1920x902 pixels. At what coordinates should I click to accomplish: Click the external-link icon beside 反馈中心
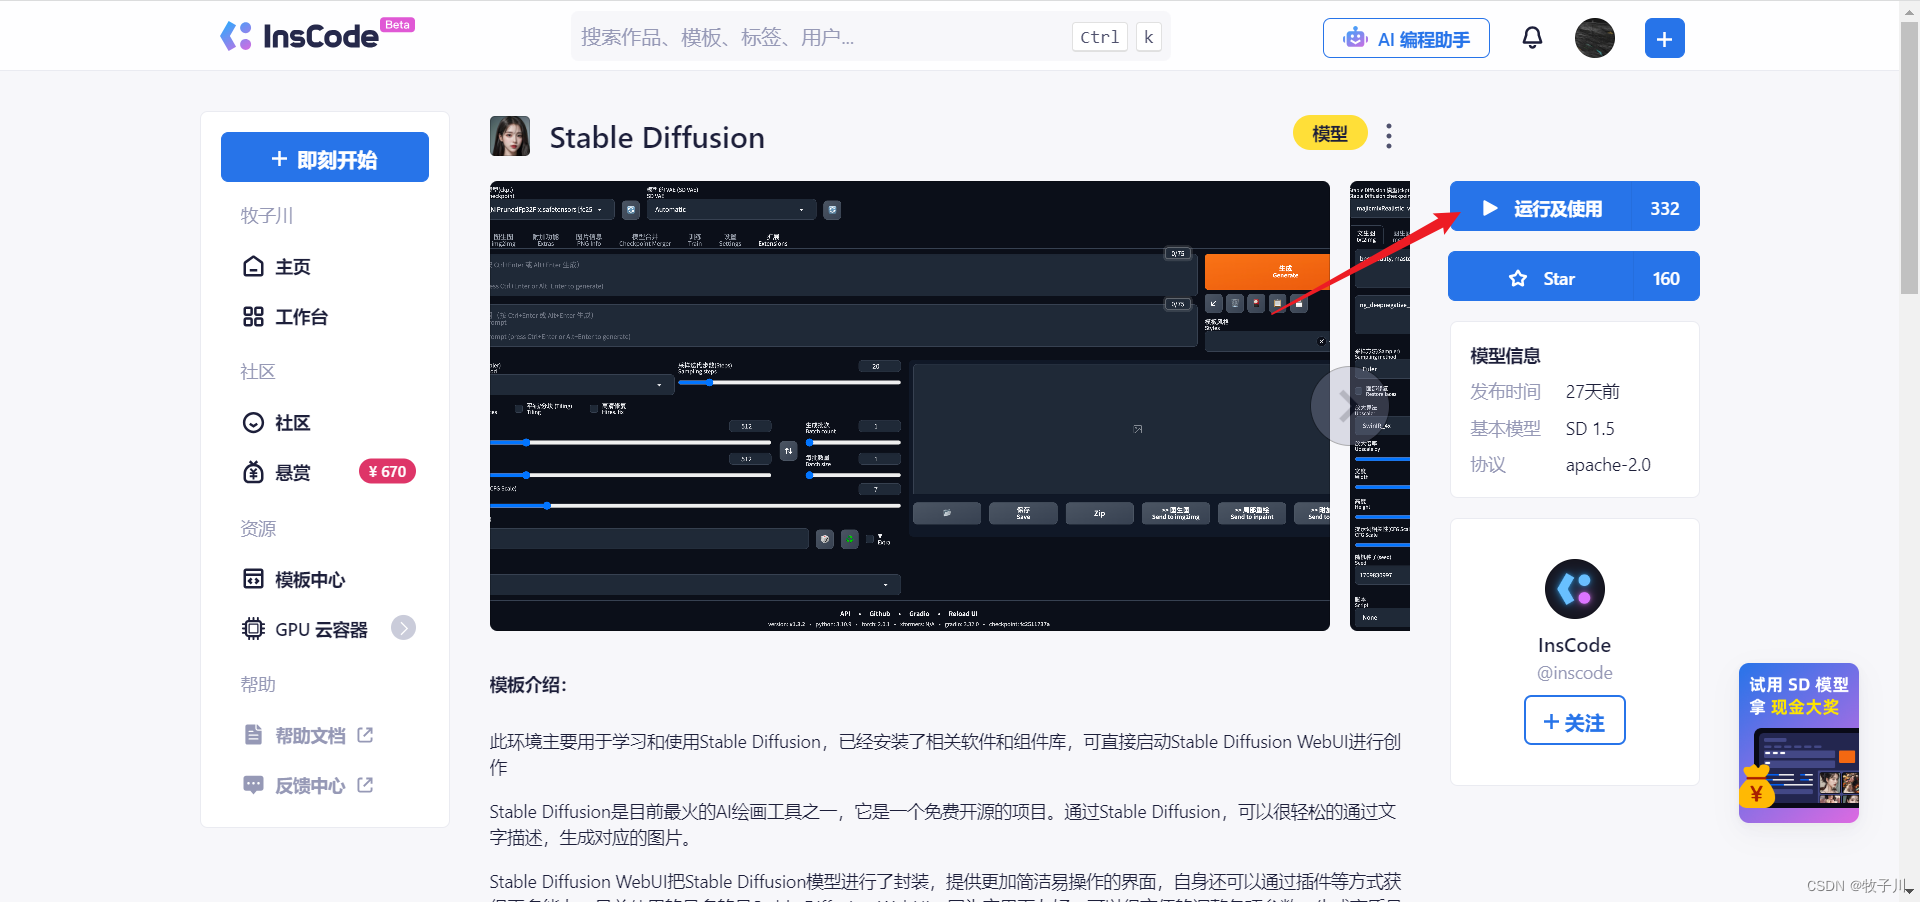coord(365,785)
